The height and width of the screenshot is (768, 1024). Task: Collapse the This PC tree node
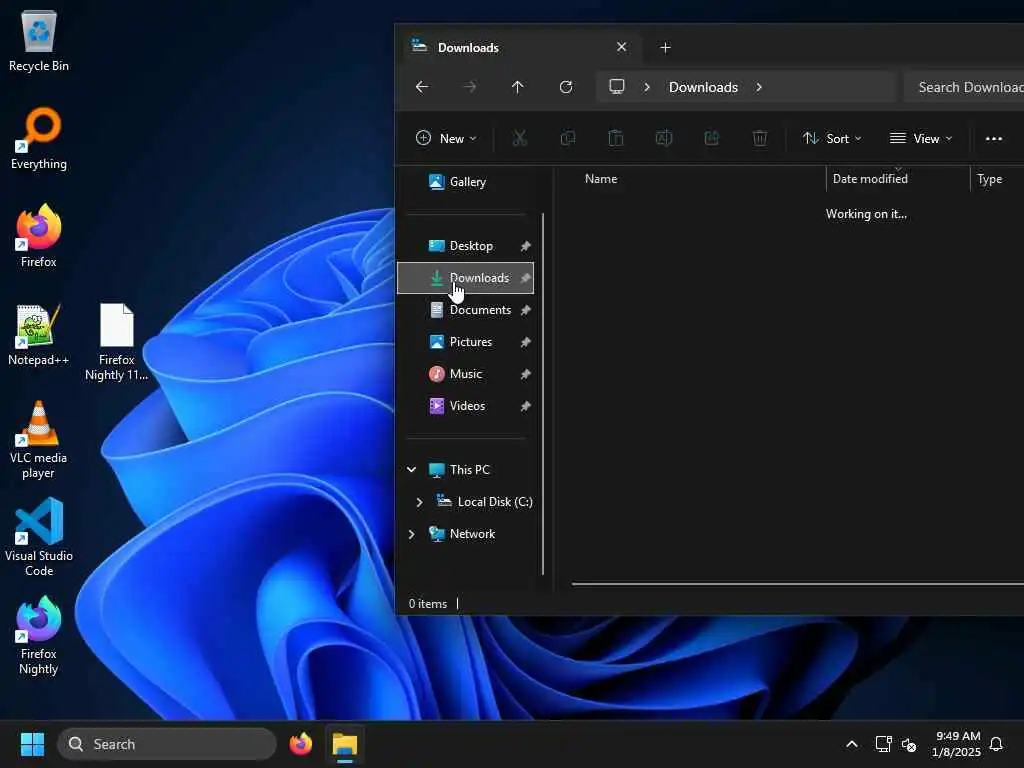coord(411,470)
